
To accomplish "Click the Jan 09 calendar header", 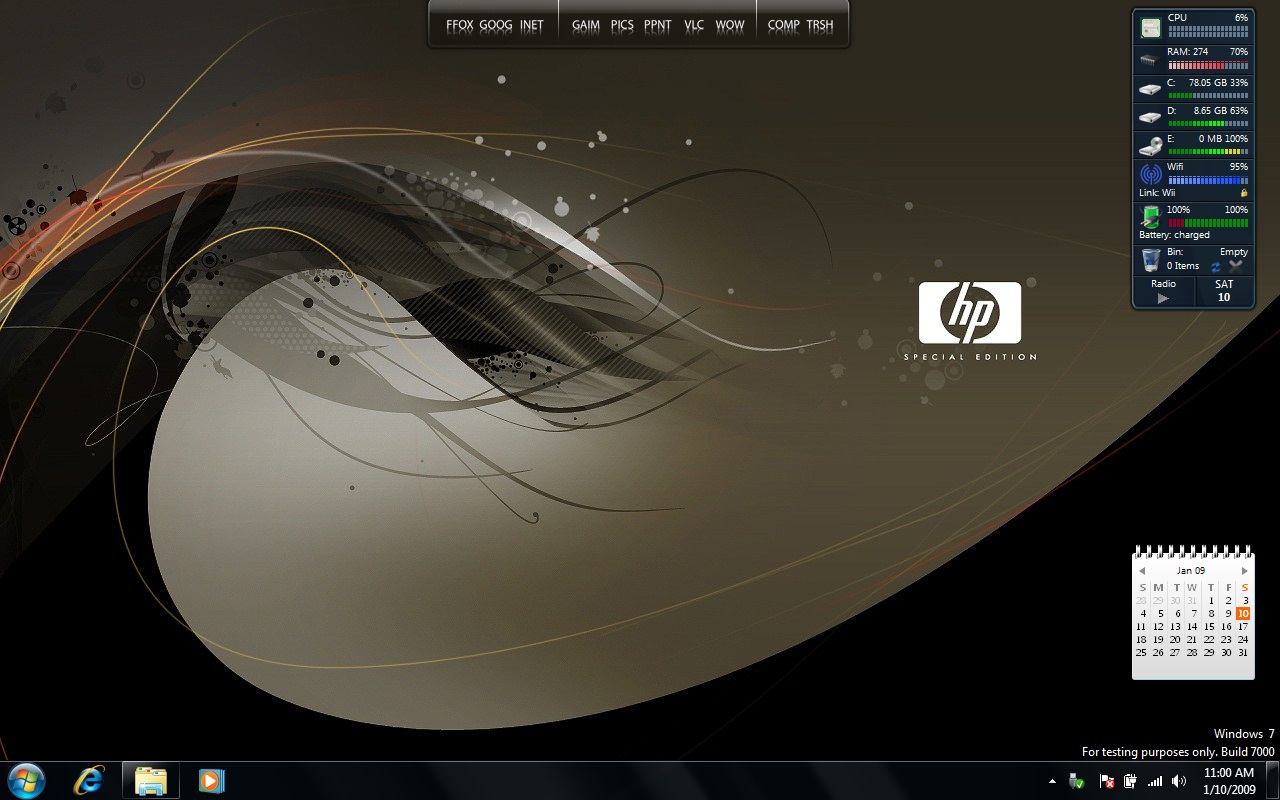I will [1191, 571].
